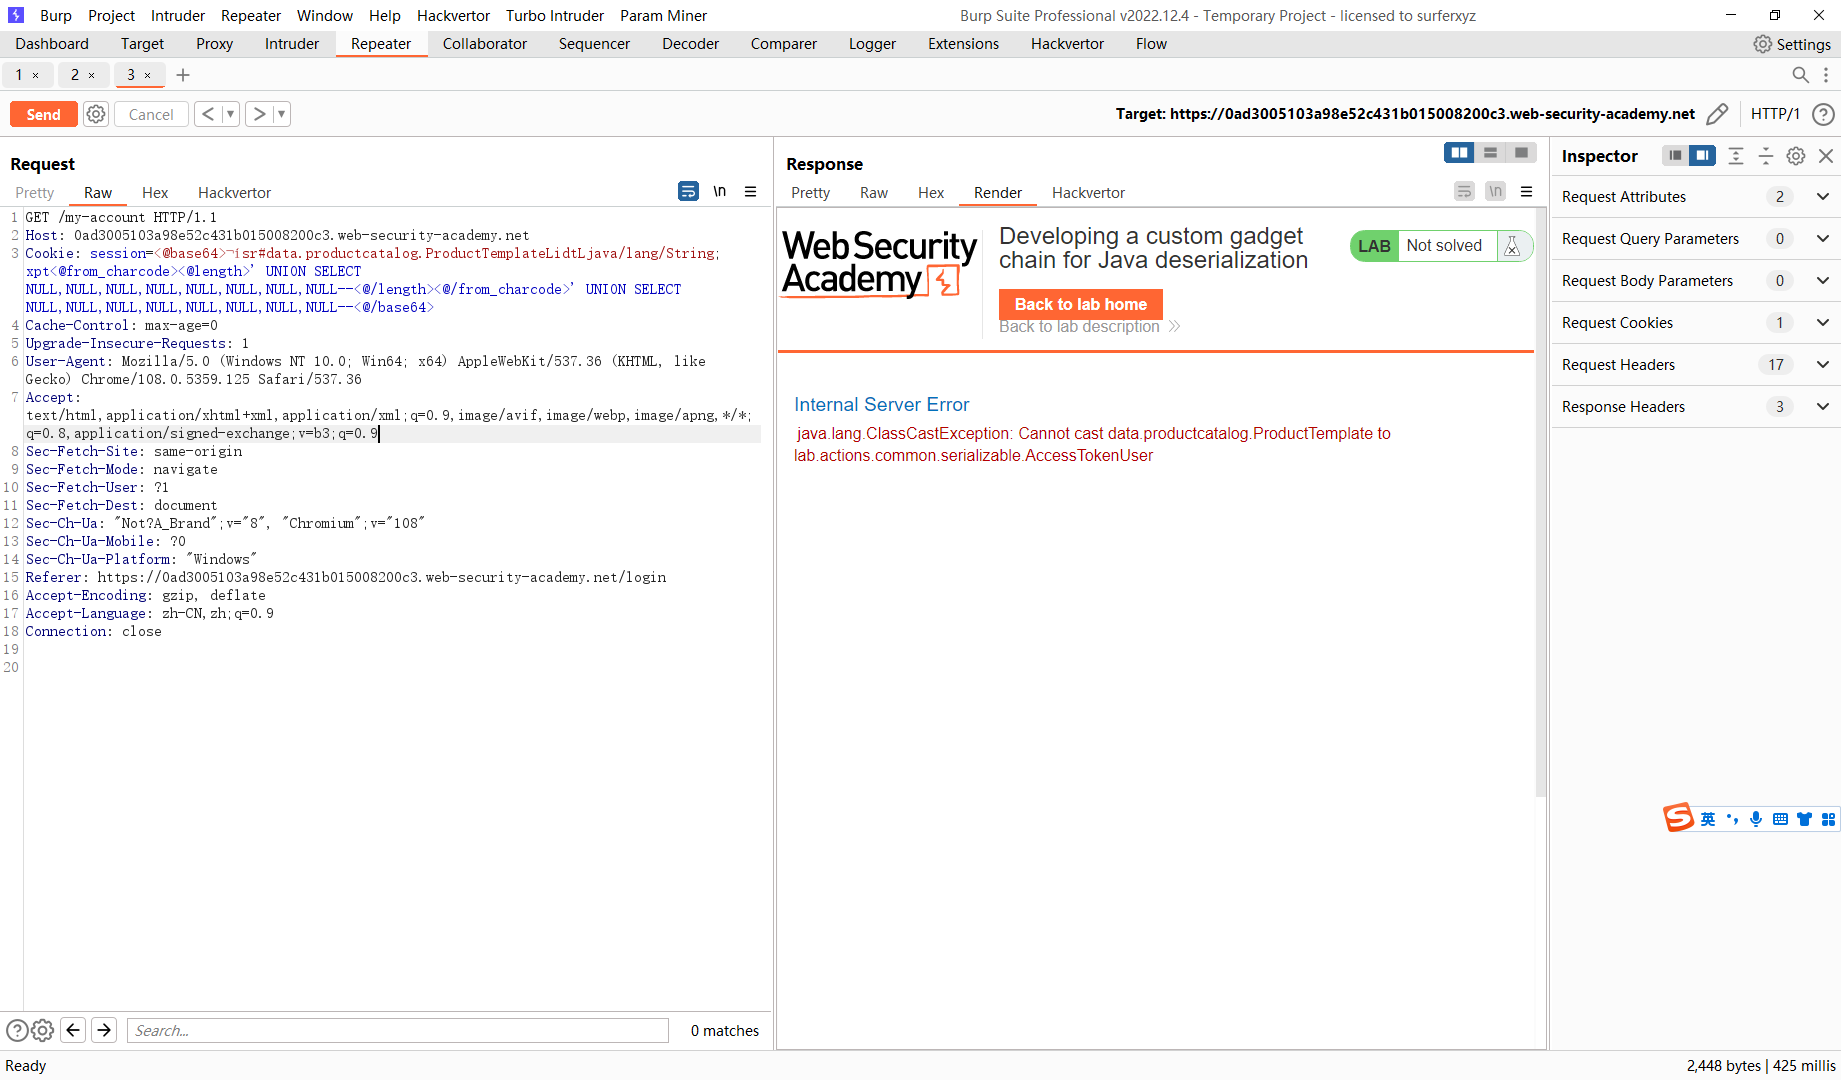
Task: Click the Burp Suite logo icon in the title bar
Action: [16, 16]
